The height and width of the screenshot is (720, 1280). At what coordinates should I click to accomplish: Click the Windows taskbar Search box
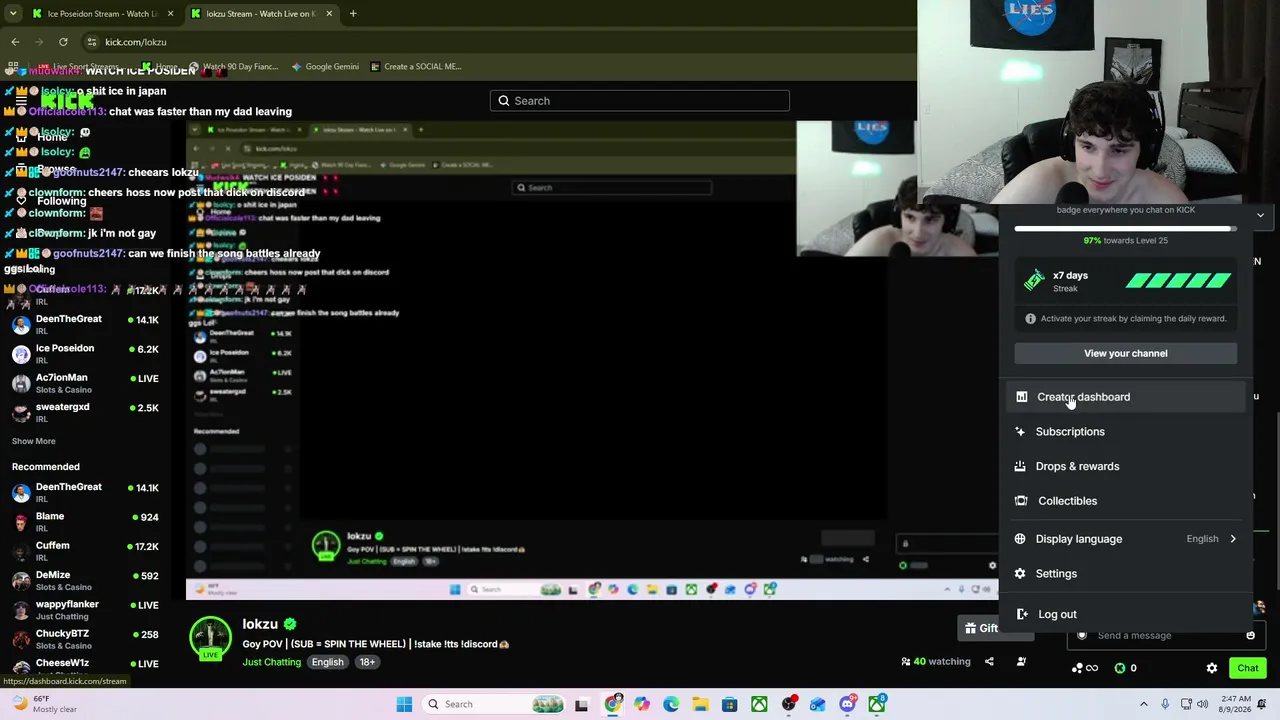[x=491, y=704]
